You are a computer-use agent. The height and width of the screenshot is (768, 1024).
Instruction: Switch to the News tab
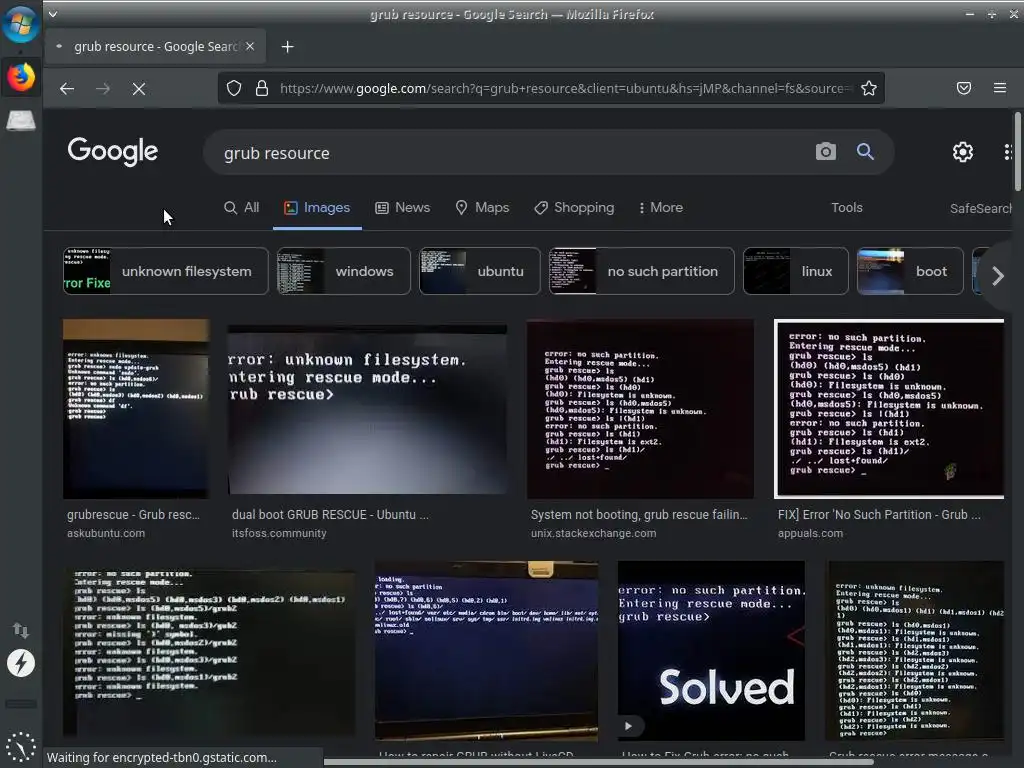403,208
